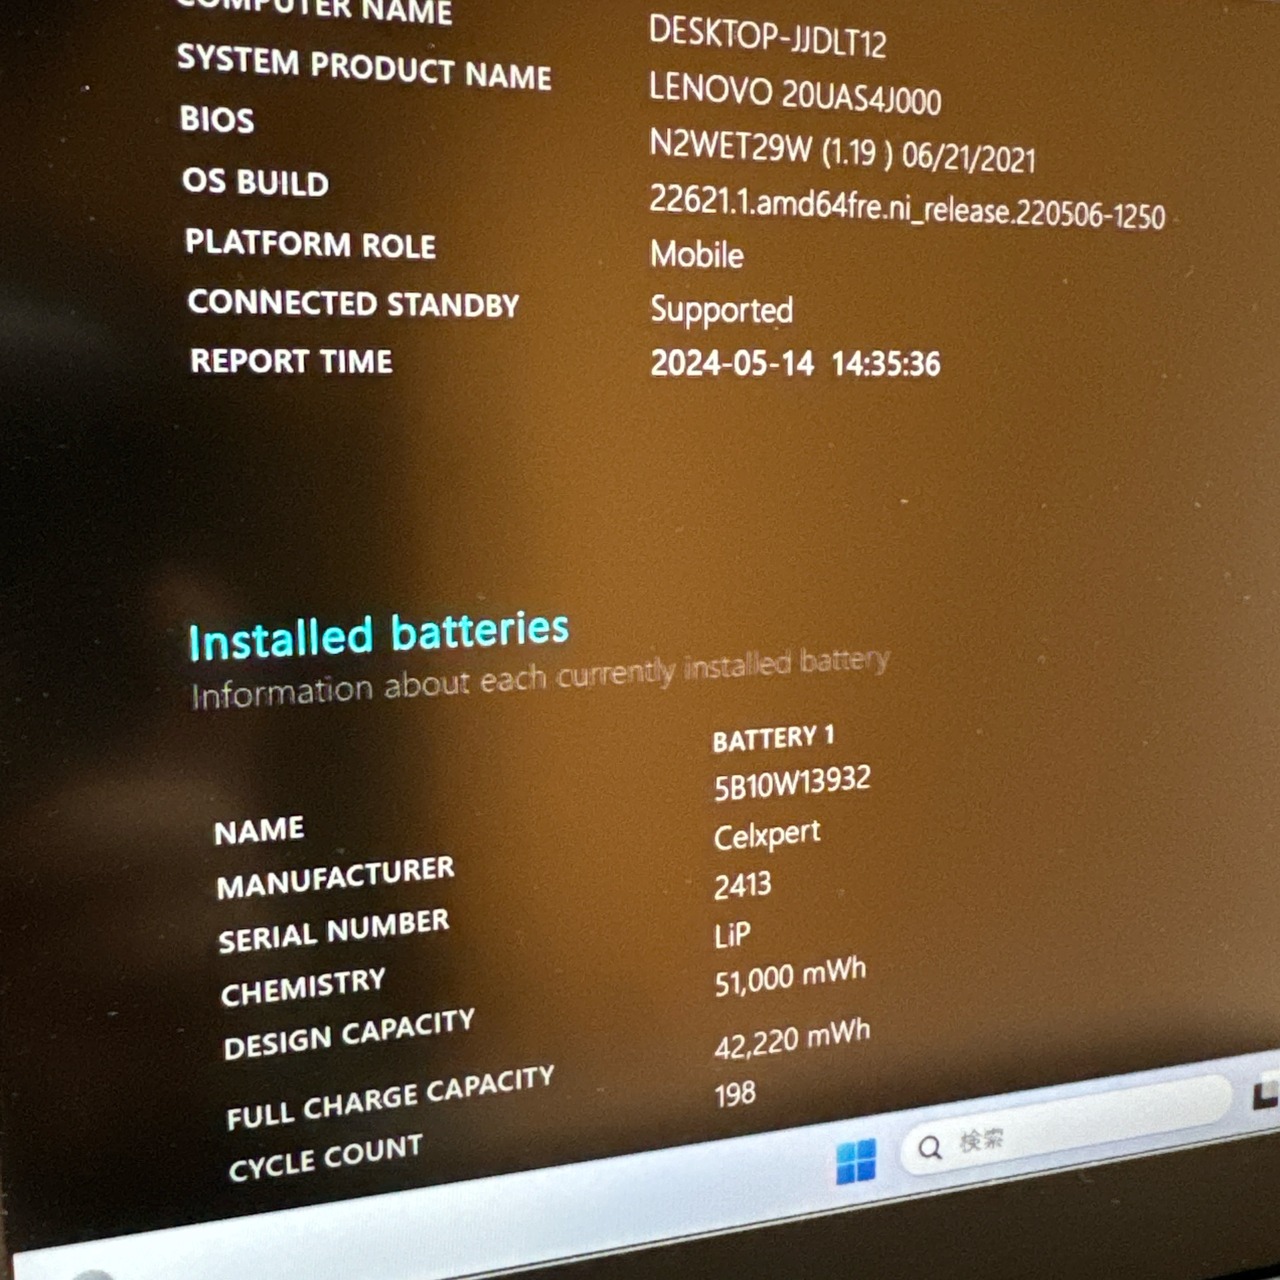
Task: Click the 'CONNECTED STANDBY' label
Action: pos(353,303)
